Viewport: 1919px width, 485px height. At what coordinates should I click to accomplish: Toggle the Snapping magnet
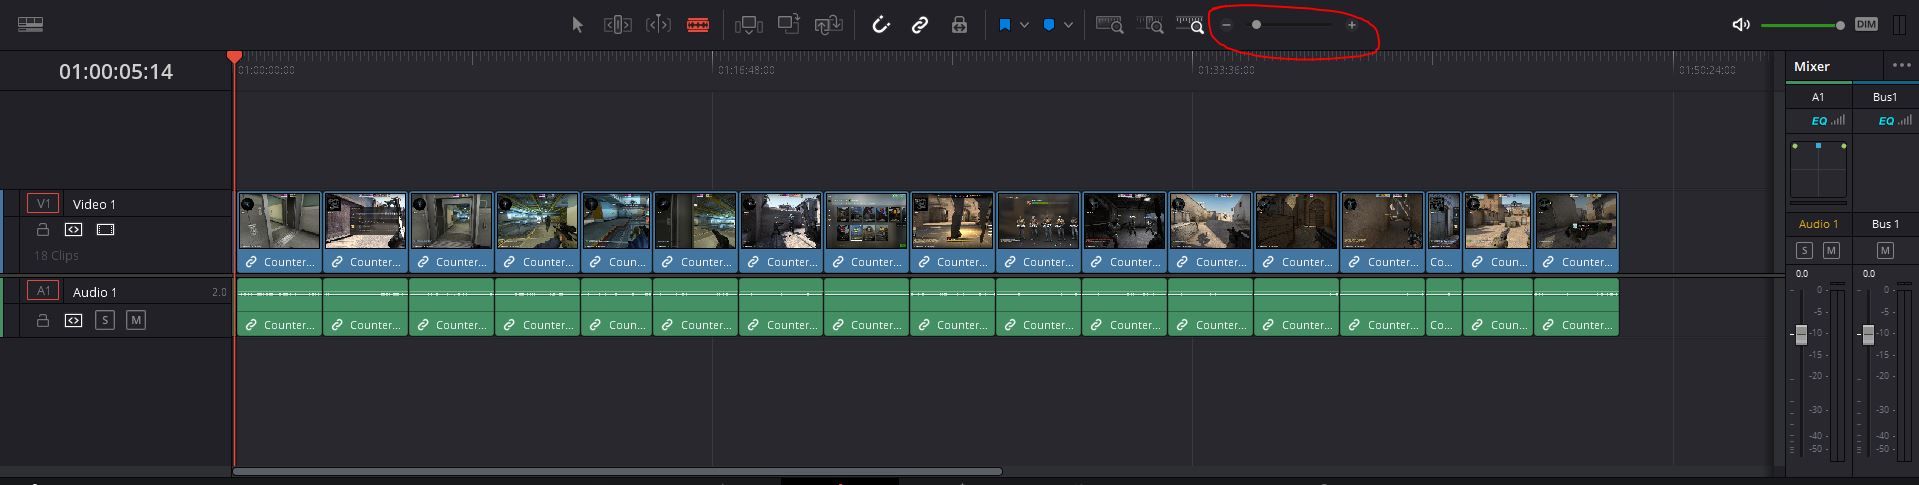[880, 25]
